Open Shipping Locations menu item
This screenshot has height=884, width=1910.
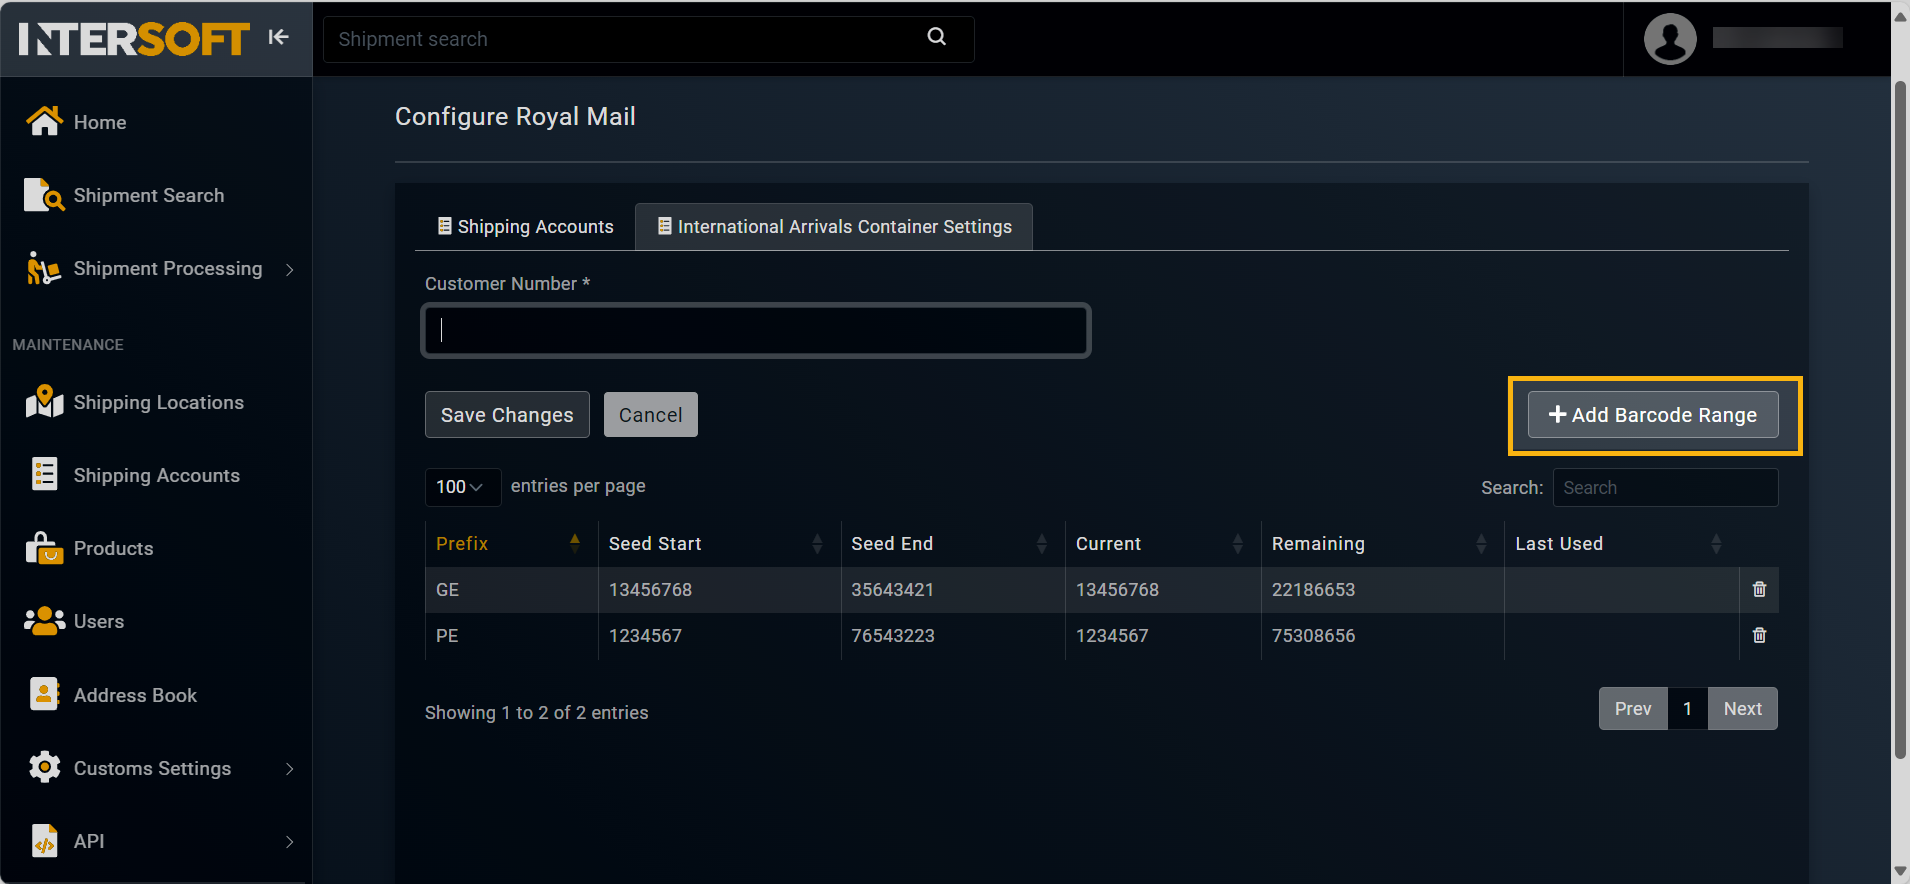(159, 402)
